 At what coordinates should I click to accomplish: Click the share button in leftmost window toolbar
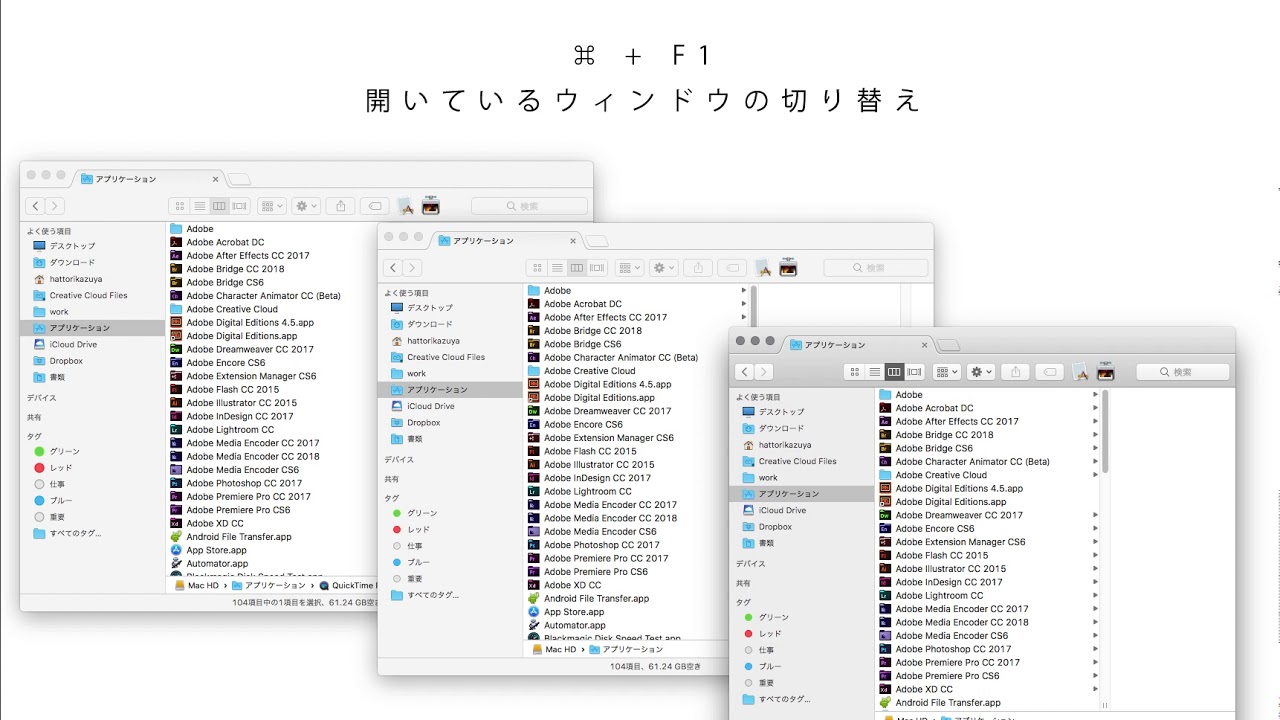(340, 206)
